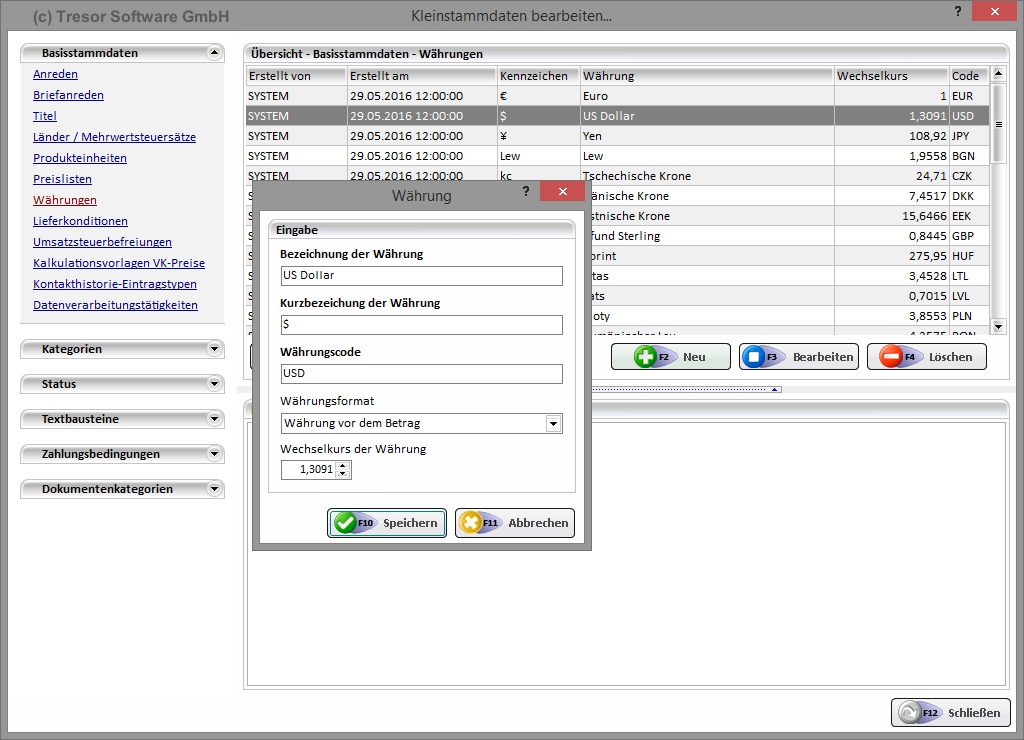Go to Länder / Mehrwertsteuersätze
Screen dimensions: 1024x740
point(114,137)
